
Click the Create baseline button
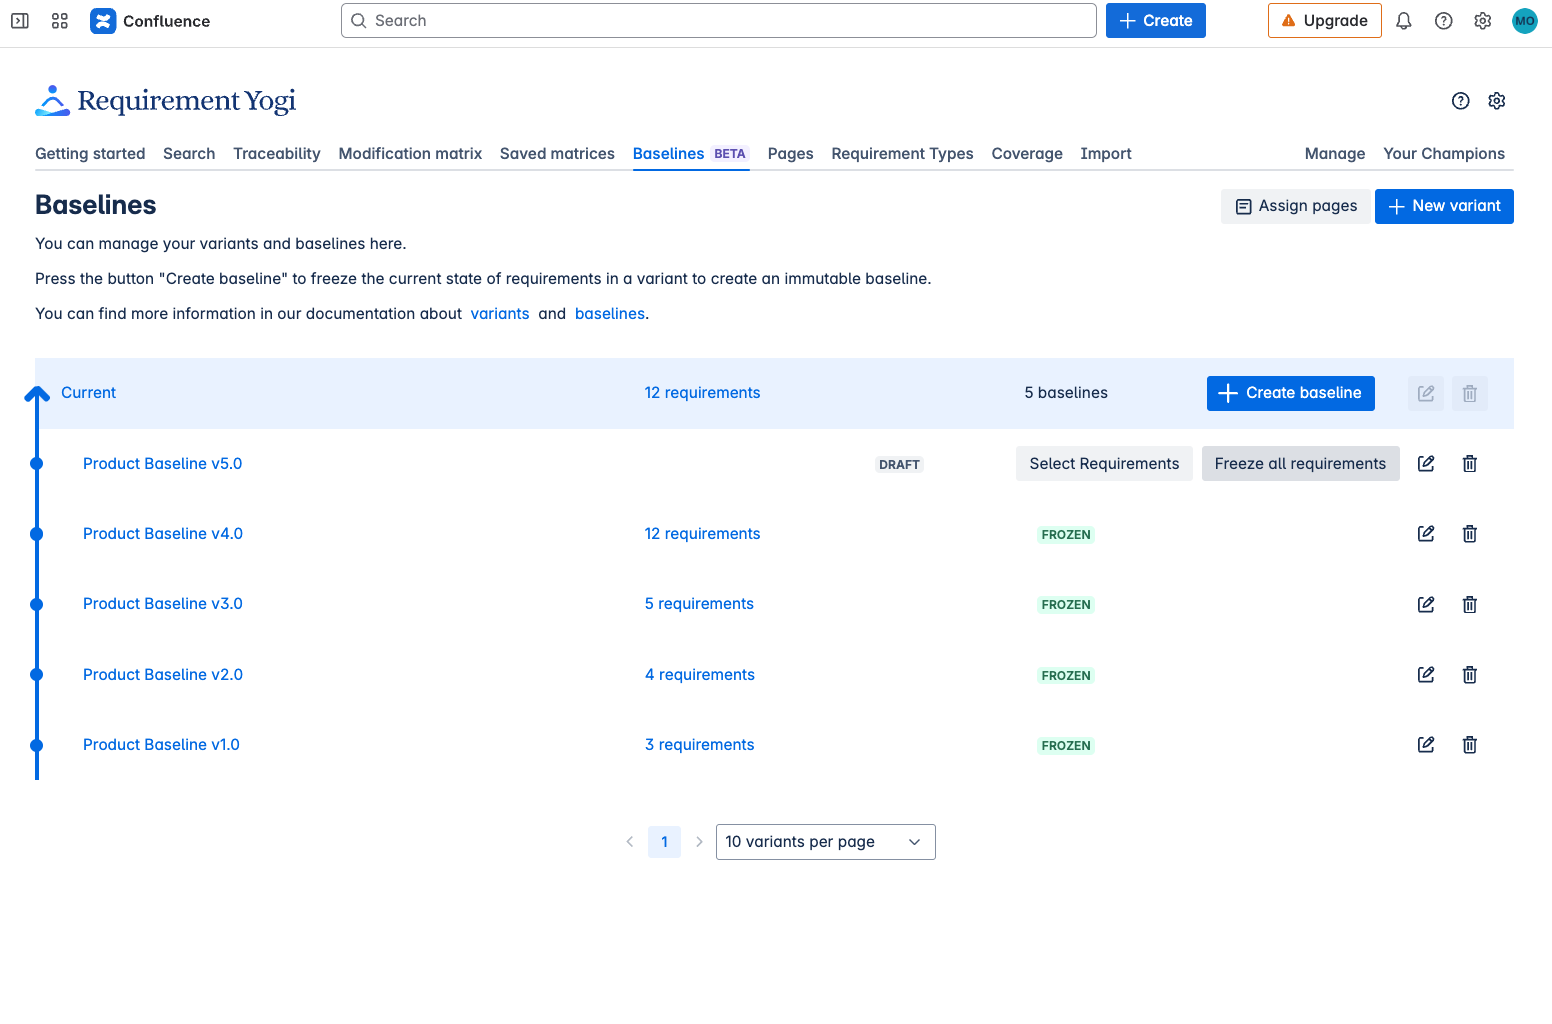pos(1291,394)
